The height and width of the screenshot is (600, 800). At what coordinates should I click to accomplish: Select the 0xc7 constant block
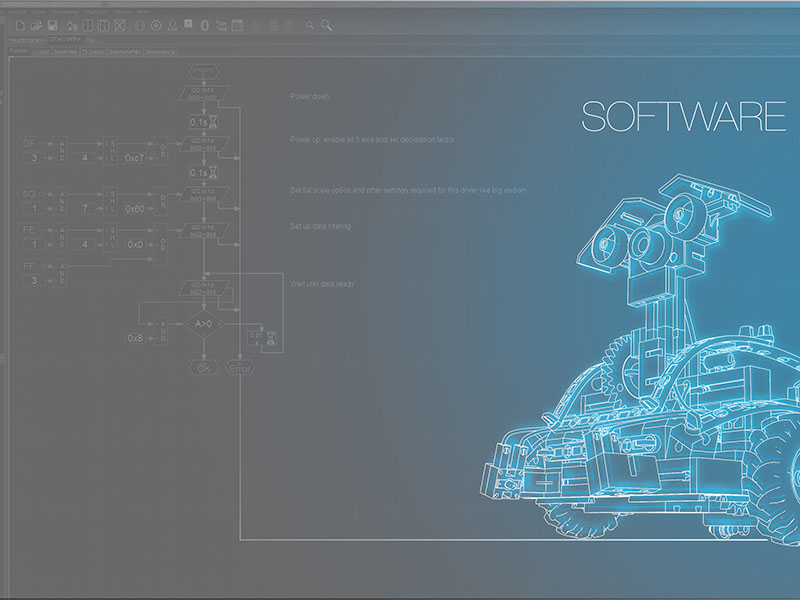[135, 158]
